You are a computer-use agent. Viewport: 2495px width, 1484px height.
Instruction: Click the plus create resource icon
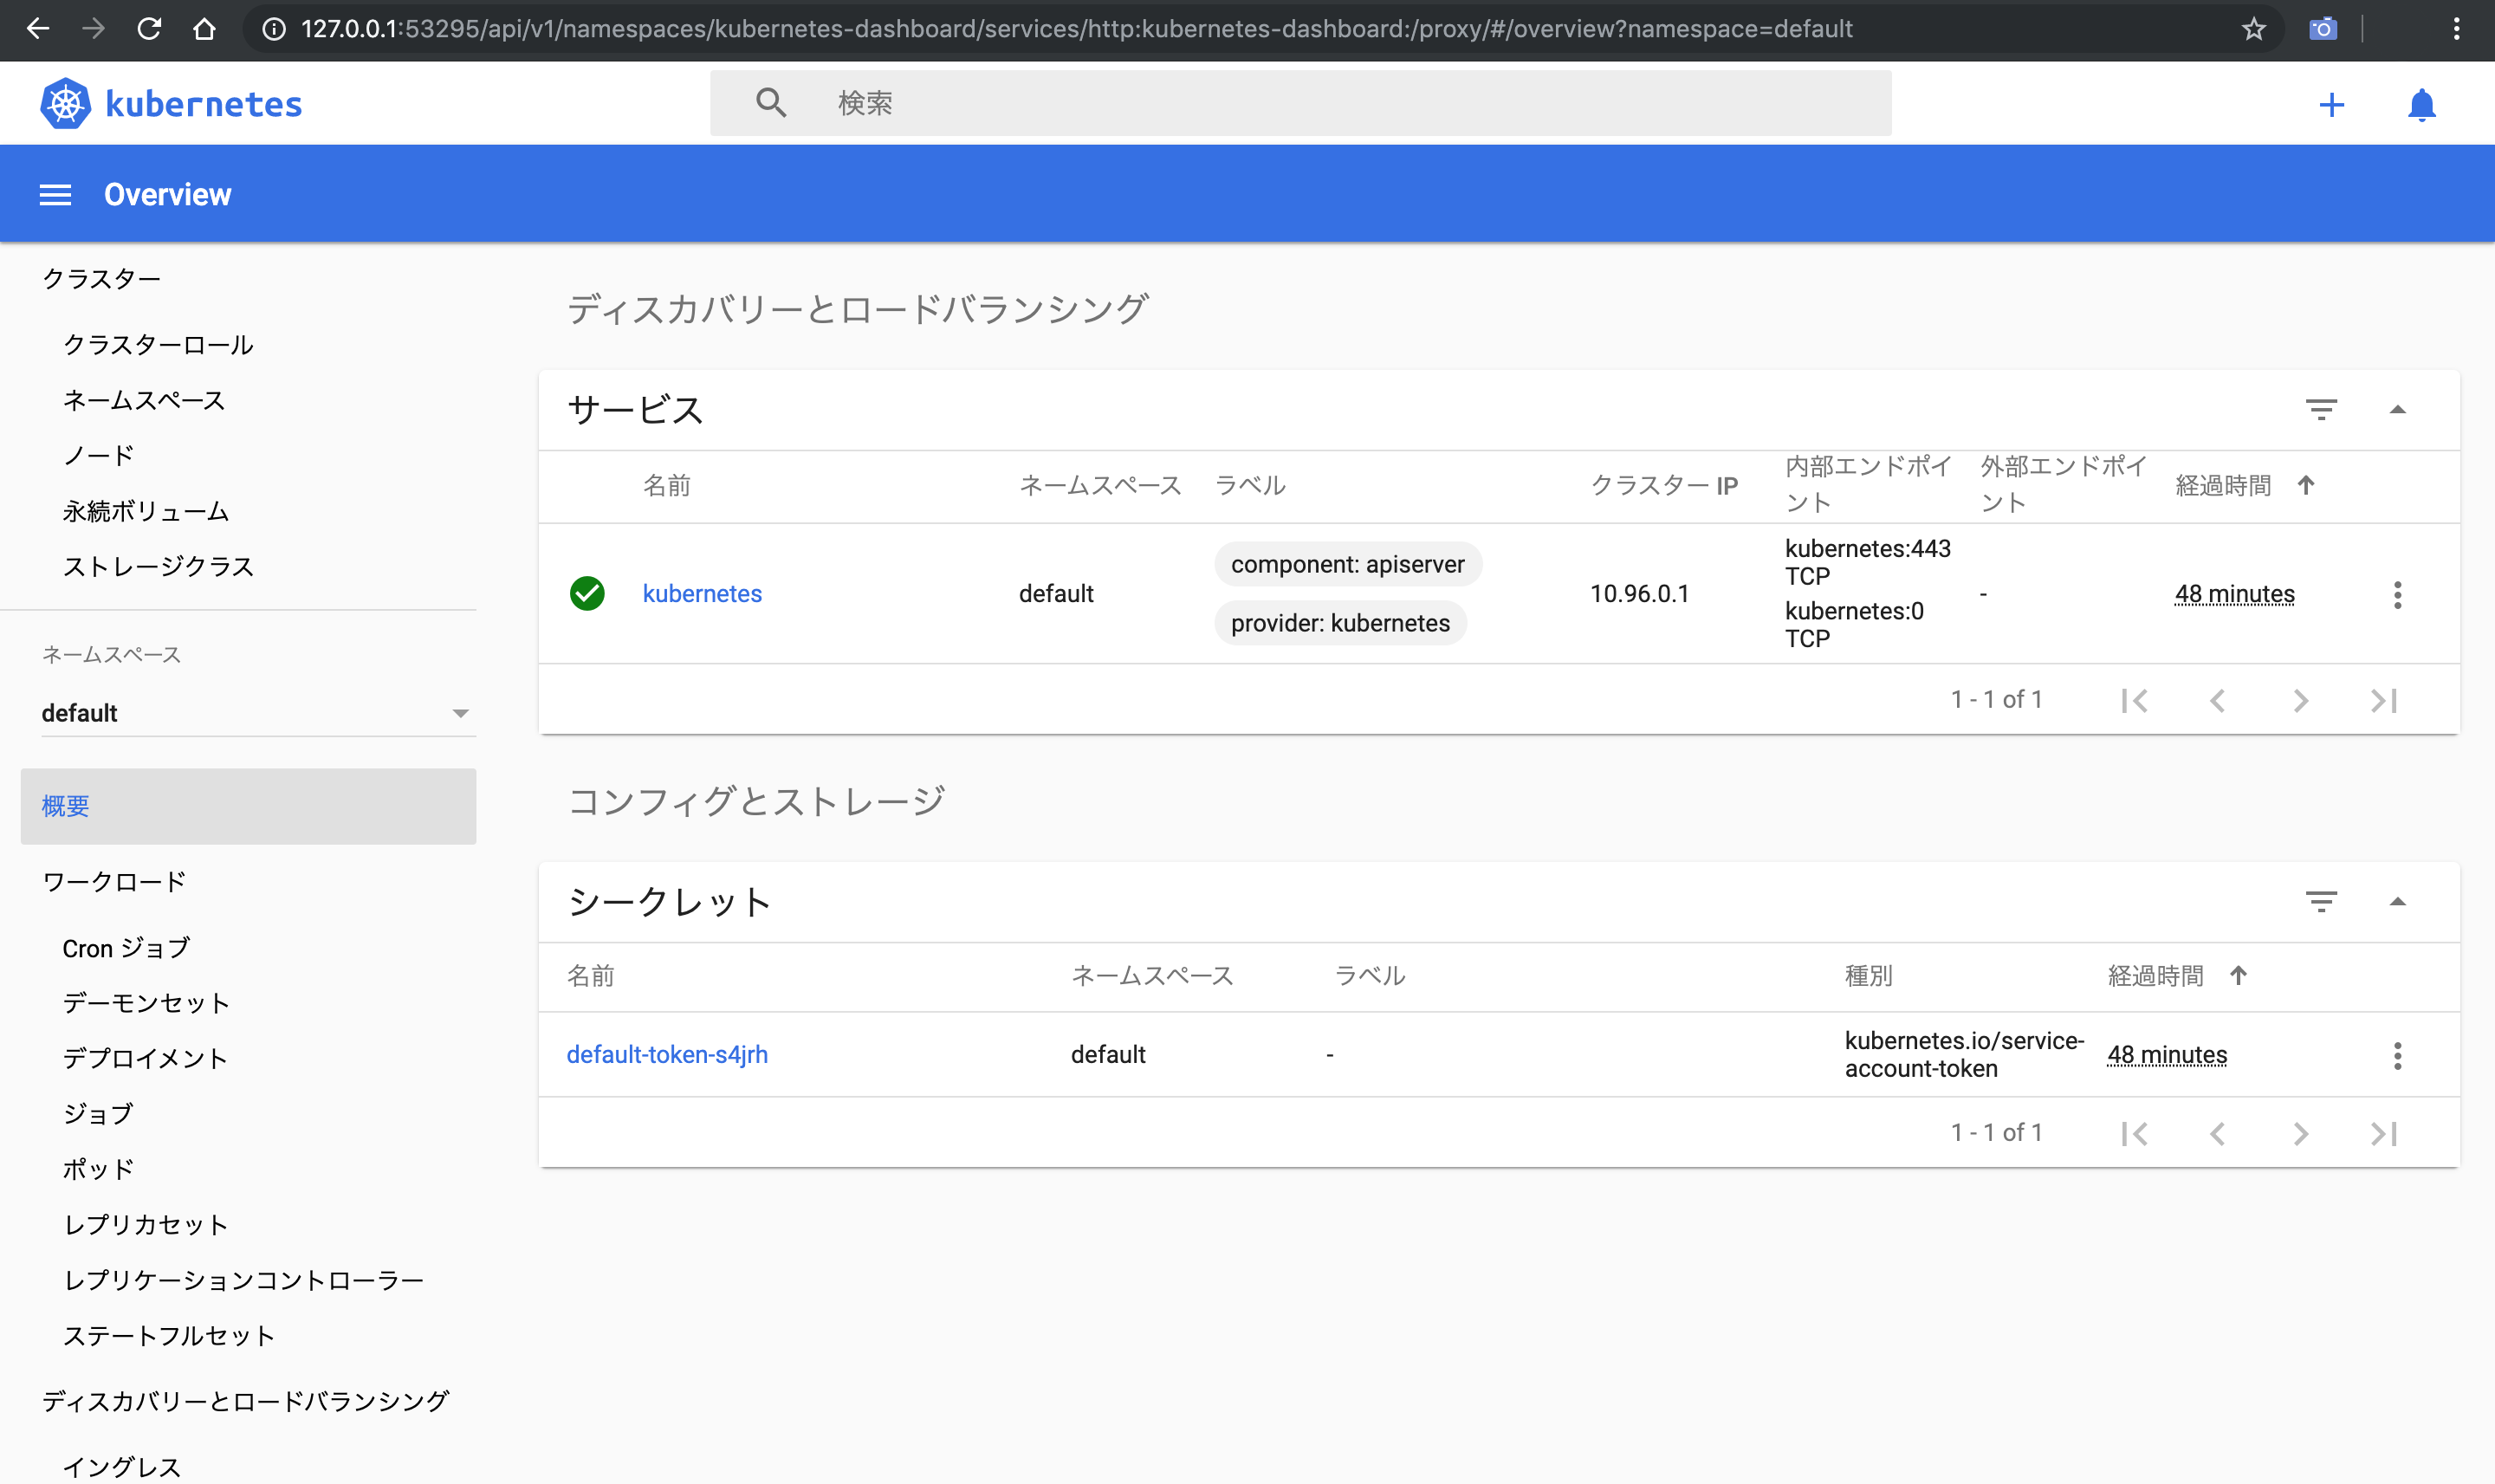click(2331, 104)
